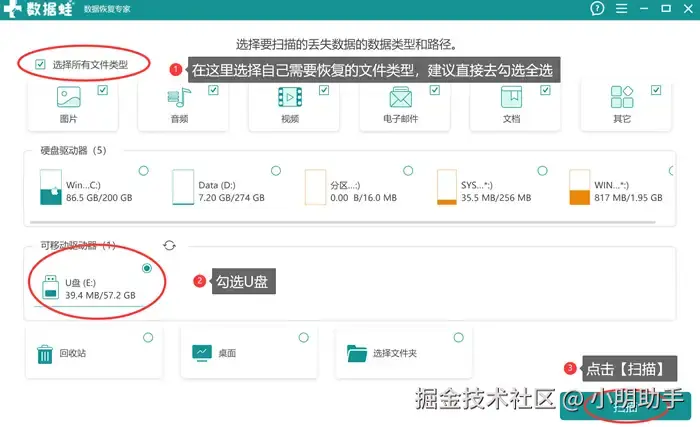Screen dimensions: 700x427
Task: Click the 39.4 MB/57.2 GB capacity text
Action: click(100, 295)
